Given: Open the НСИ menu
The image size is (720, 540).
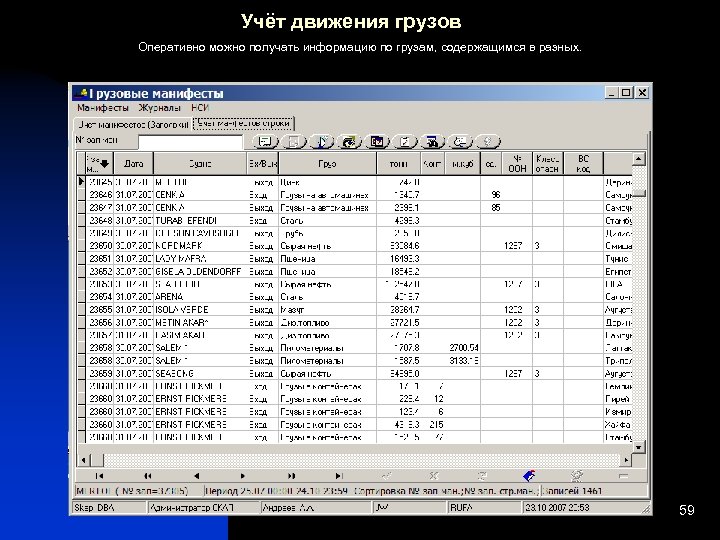Looking at the screenshot, I should tap(200, 108).
